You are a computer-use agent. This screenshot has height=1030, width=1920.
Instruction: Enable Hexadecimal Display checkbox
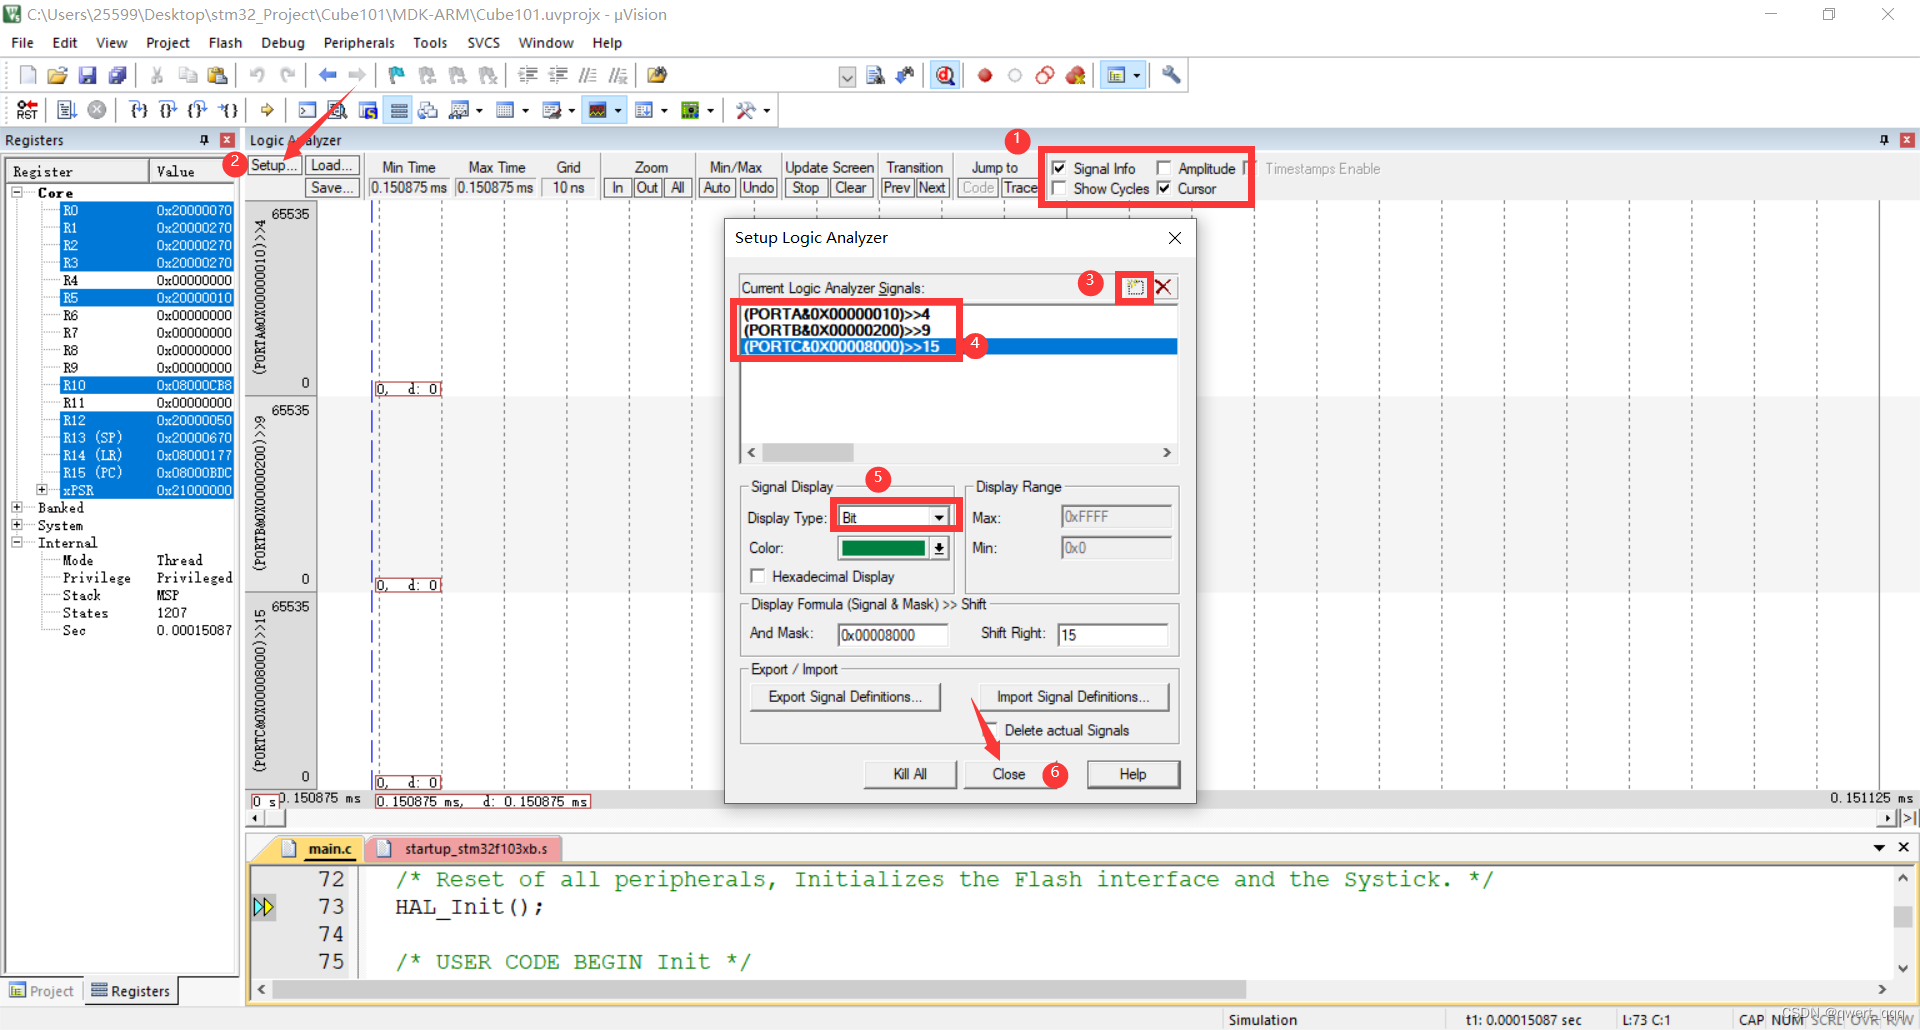(758, 576)
